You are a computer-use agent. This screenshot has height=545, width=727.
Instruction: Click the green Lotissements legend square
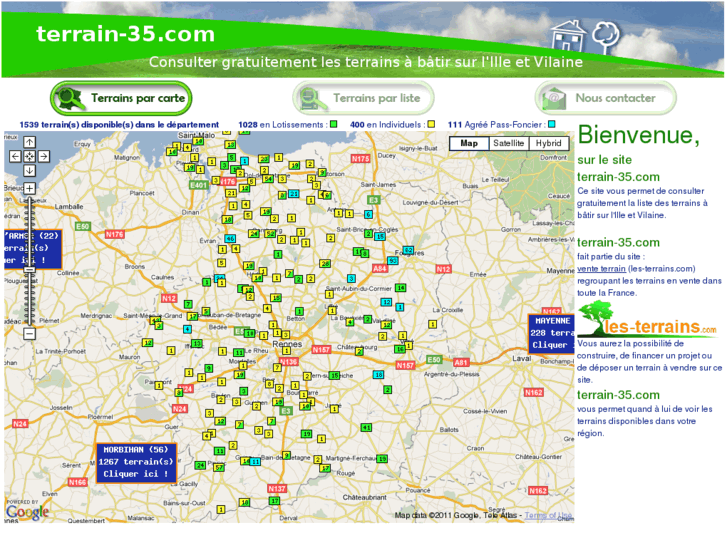tap(333, 124)
